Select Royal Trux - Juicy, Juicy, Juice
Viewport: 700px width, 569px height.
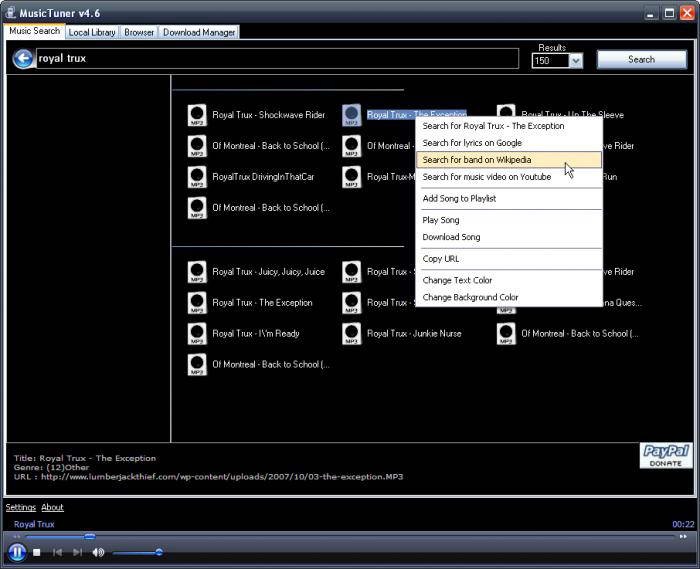(268, 272)
